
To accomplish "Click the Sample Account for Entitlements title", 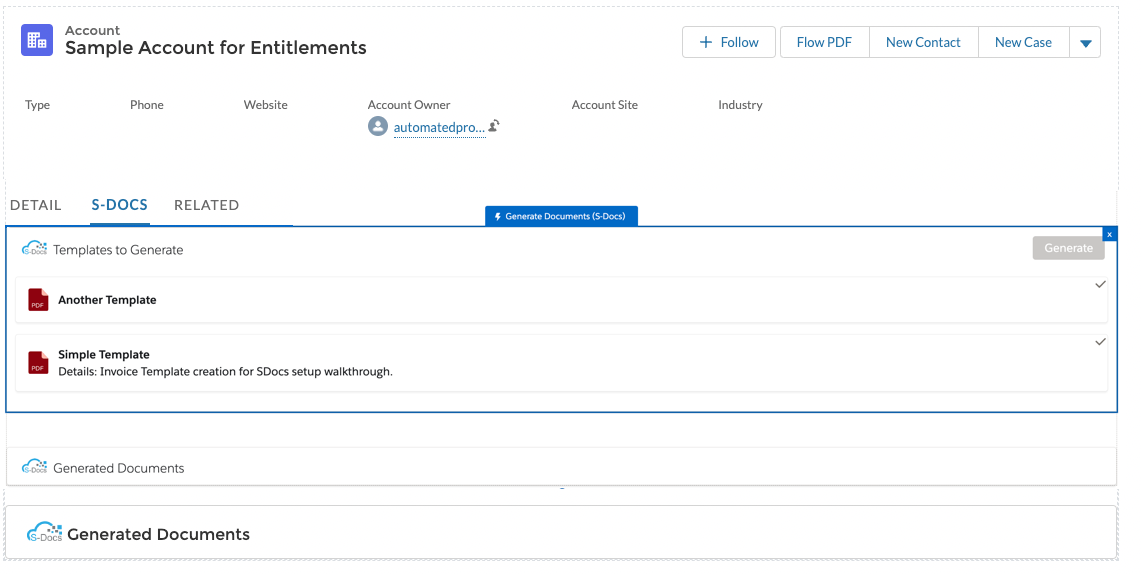I will coord(216,48).
